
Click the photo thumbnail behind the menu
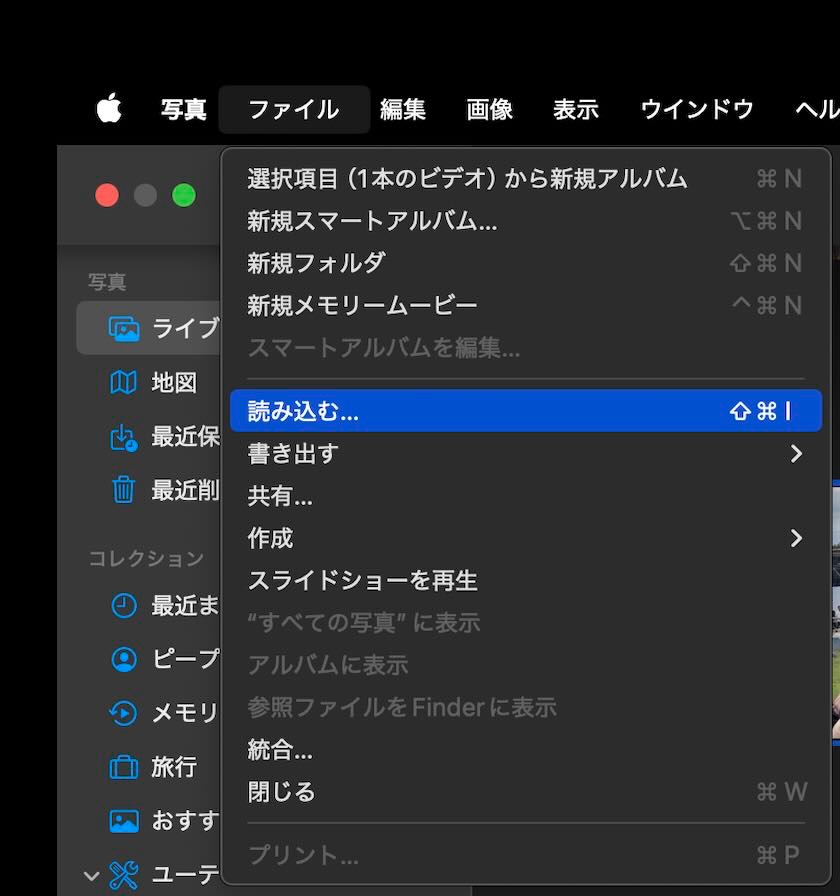click(x=836, y=611)
